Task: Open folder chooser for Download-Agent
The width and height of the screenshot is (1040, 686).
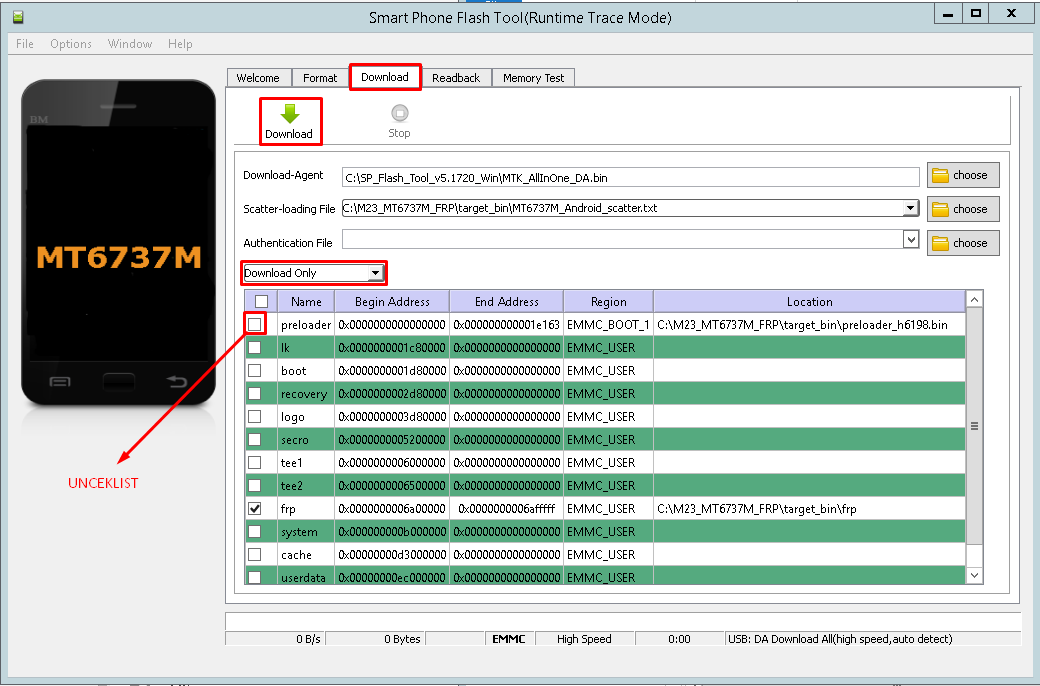Action: click(x=961, y=175)
